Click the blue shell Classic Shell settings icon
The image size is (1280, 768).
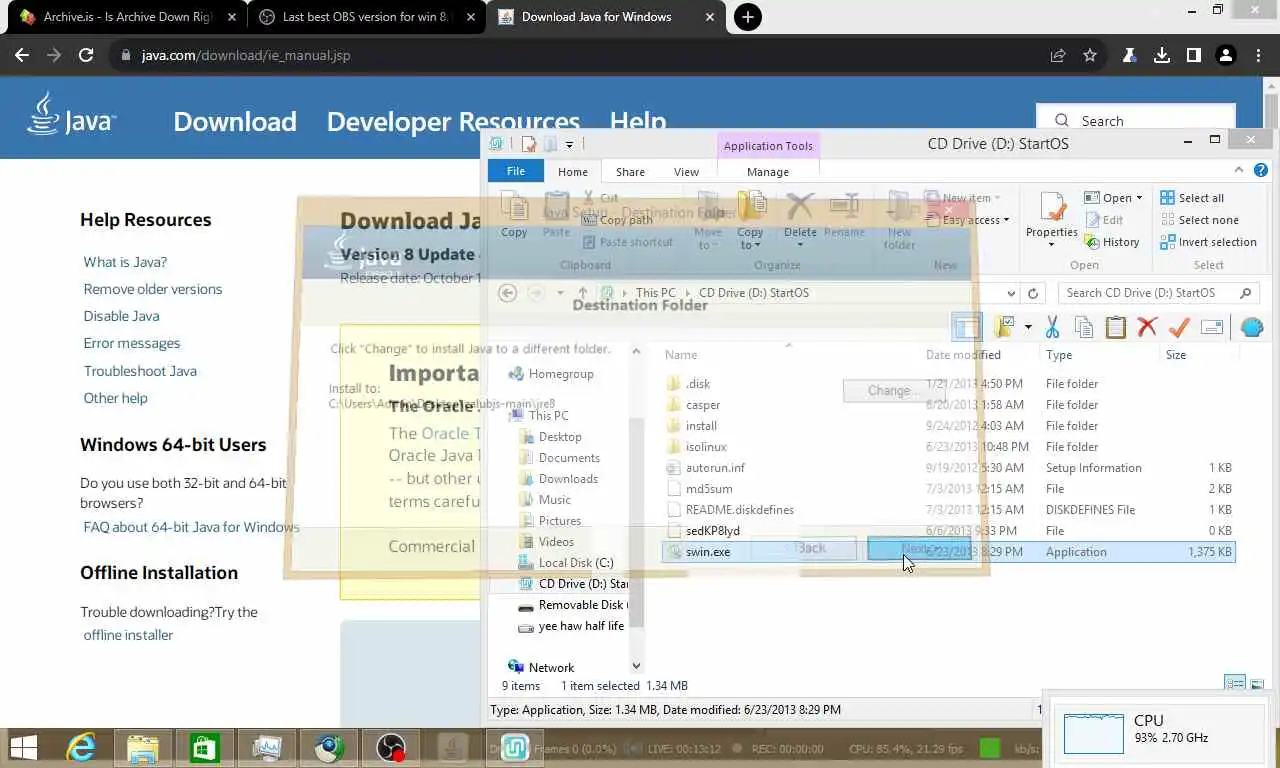pos(1251,327)
